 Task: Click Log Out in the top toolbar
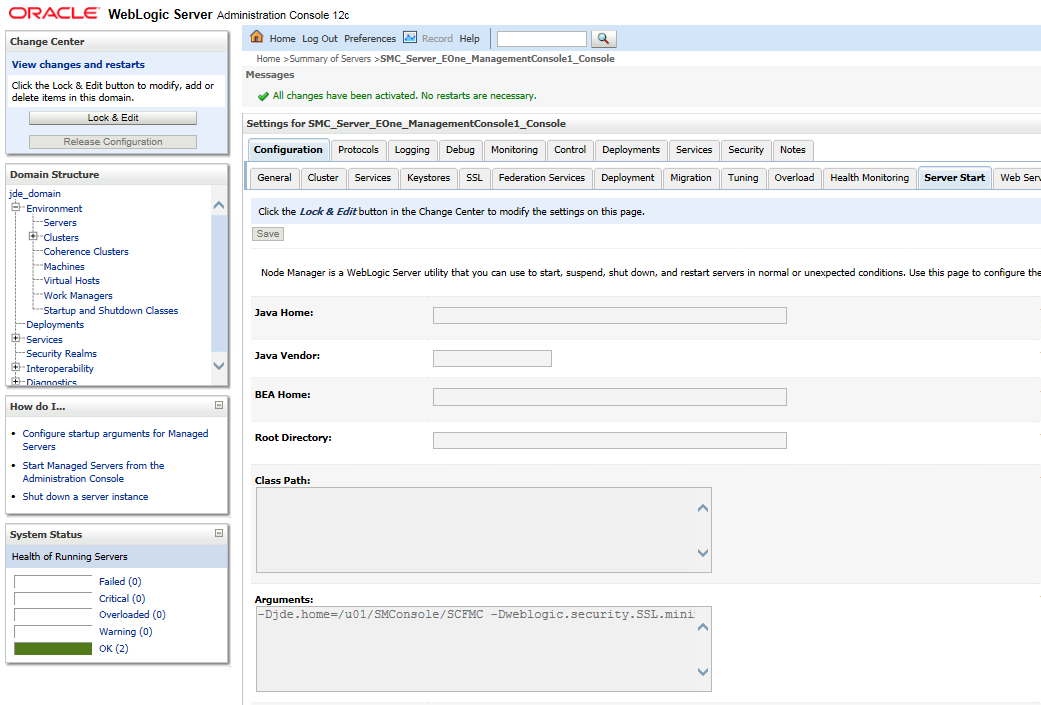coord(320,39)
